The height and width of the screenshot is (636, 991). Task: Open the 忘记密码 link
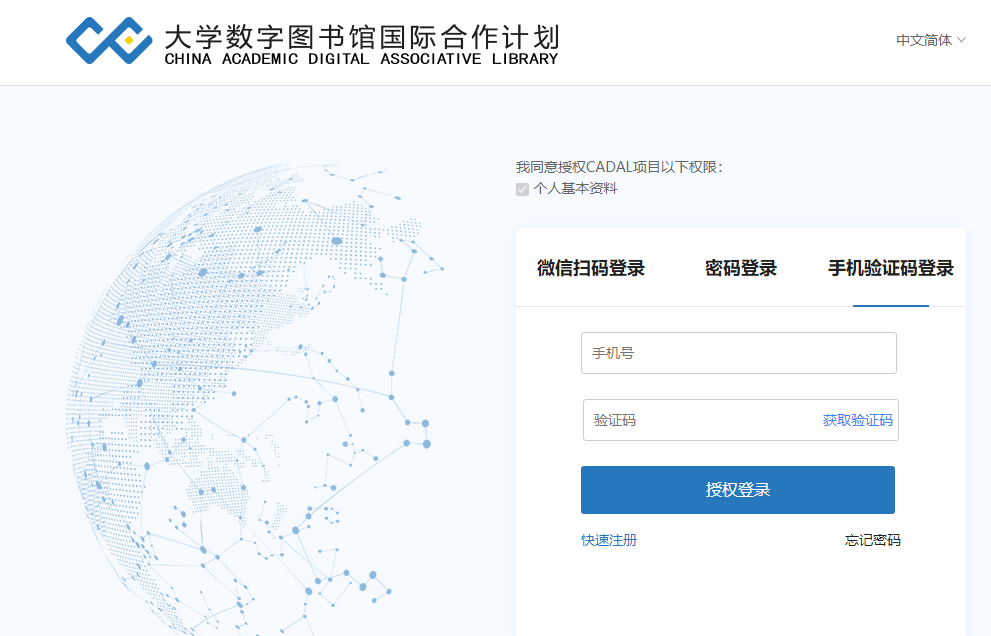872,540
